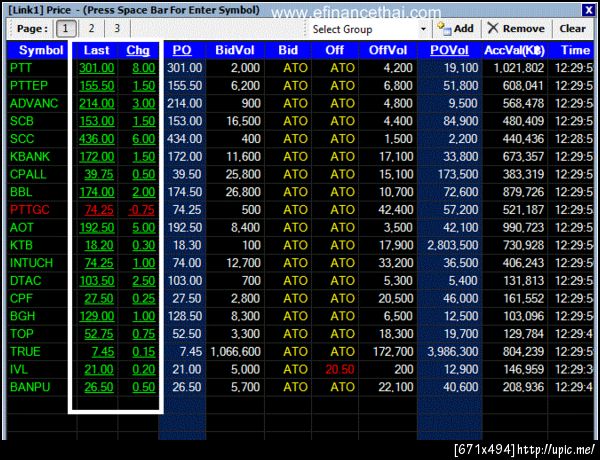
Task: Select the BGH symbol
Action: click(23, 316)
